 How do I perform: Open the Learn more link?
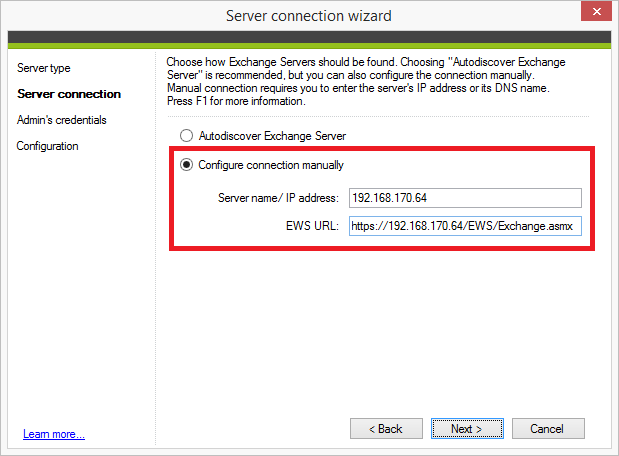(54, 434)
